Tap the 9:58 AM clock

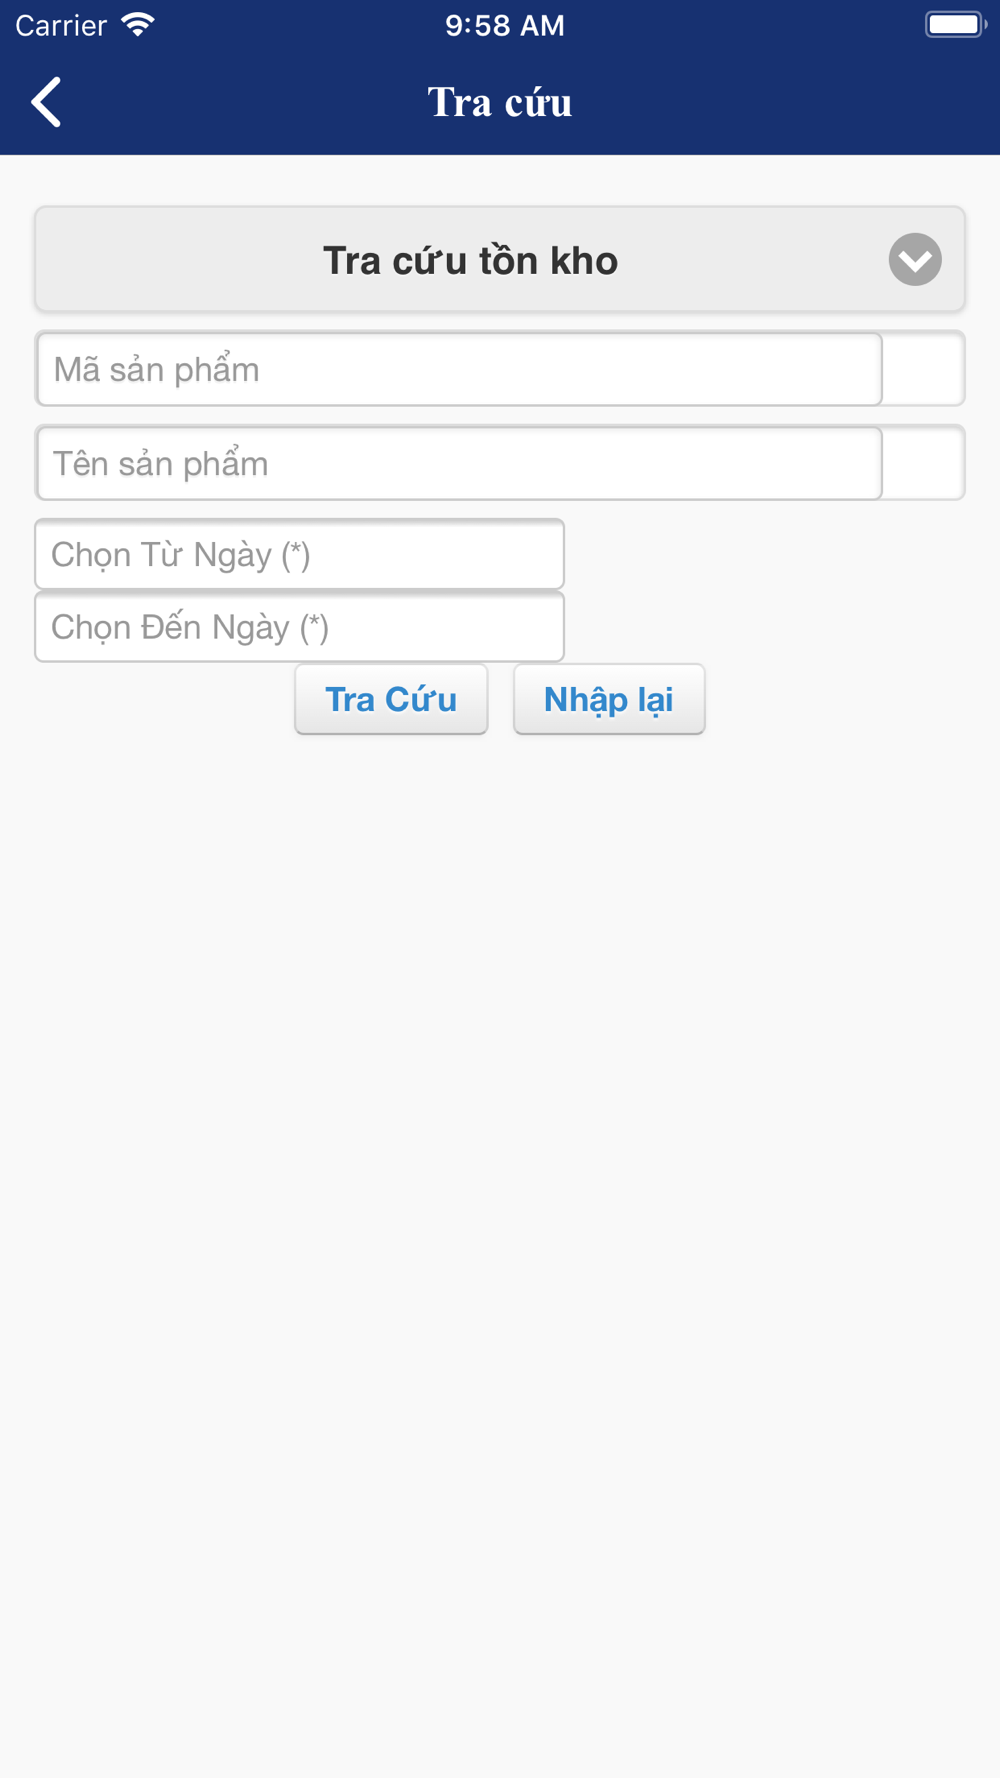pos(505,25)
